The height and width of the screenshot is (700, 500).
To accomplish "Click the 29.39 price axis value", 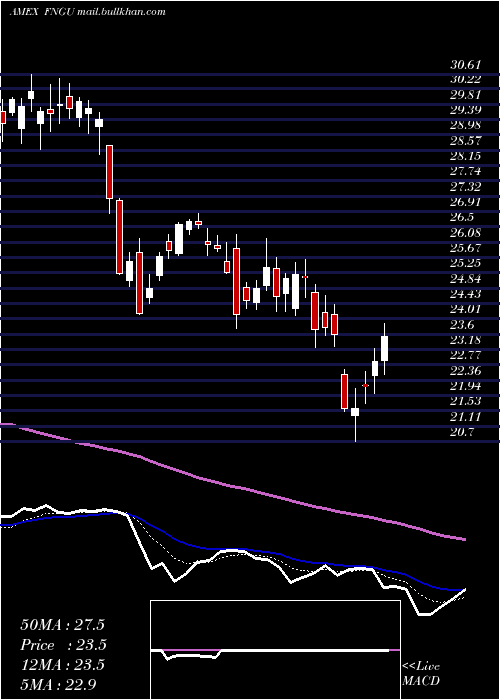I will tap(466, 111).
